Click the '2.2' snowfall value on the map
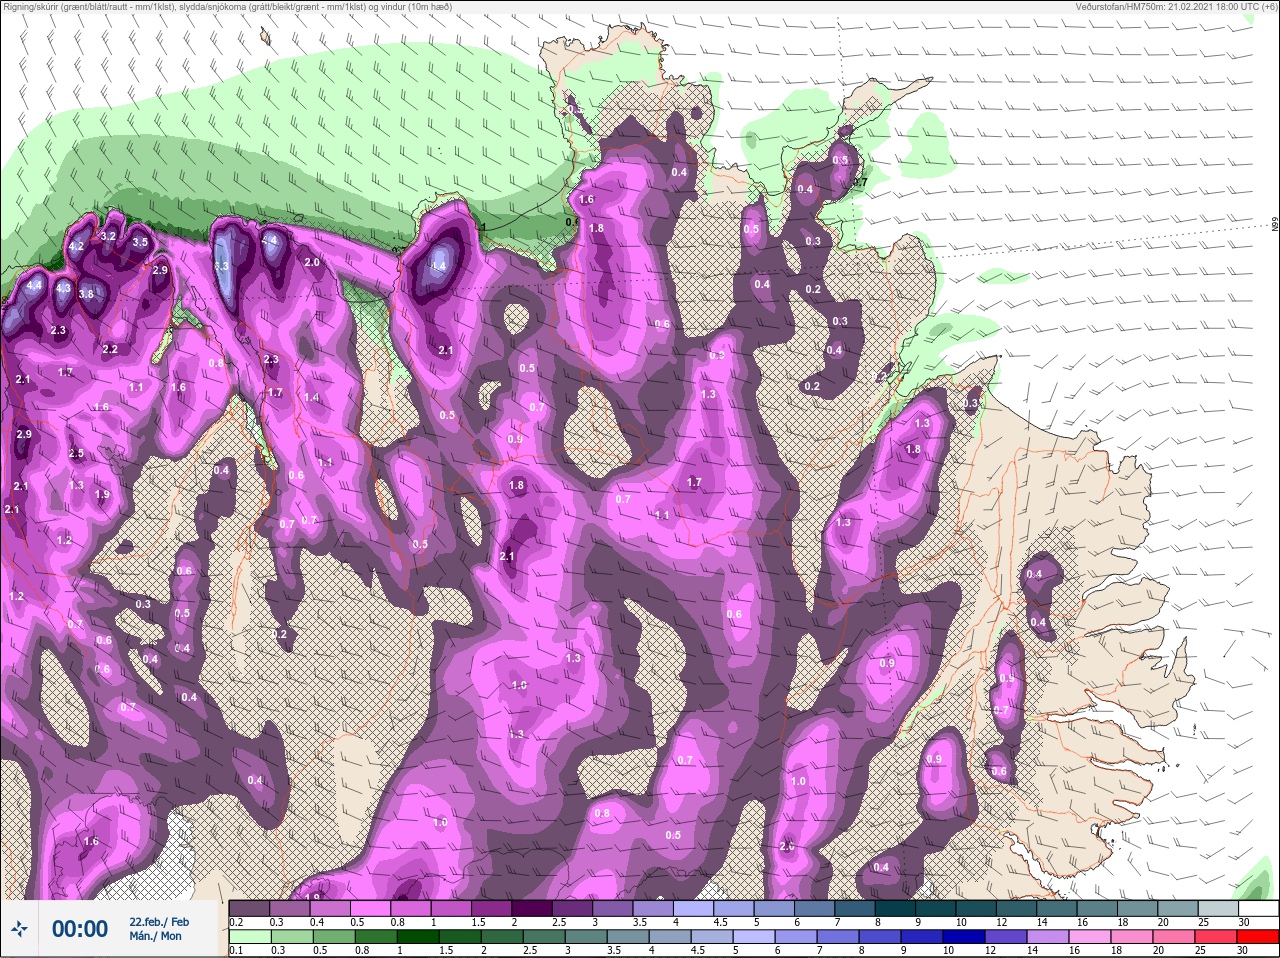This screenshot has width=1280, height=958. pos(110,349)
